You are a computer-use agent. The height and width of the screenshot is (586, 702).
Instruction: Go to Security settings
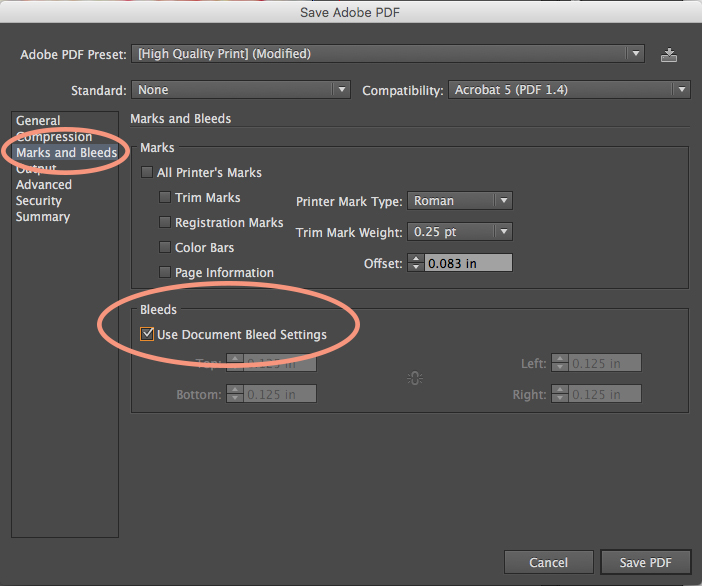coord(39,201)
